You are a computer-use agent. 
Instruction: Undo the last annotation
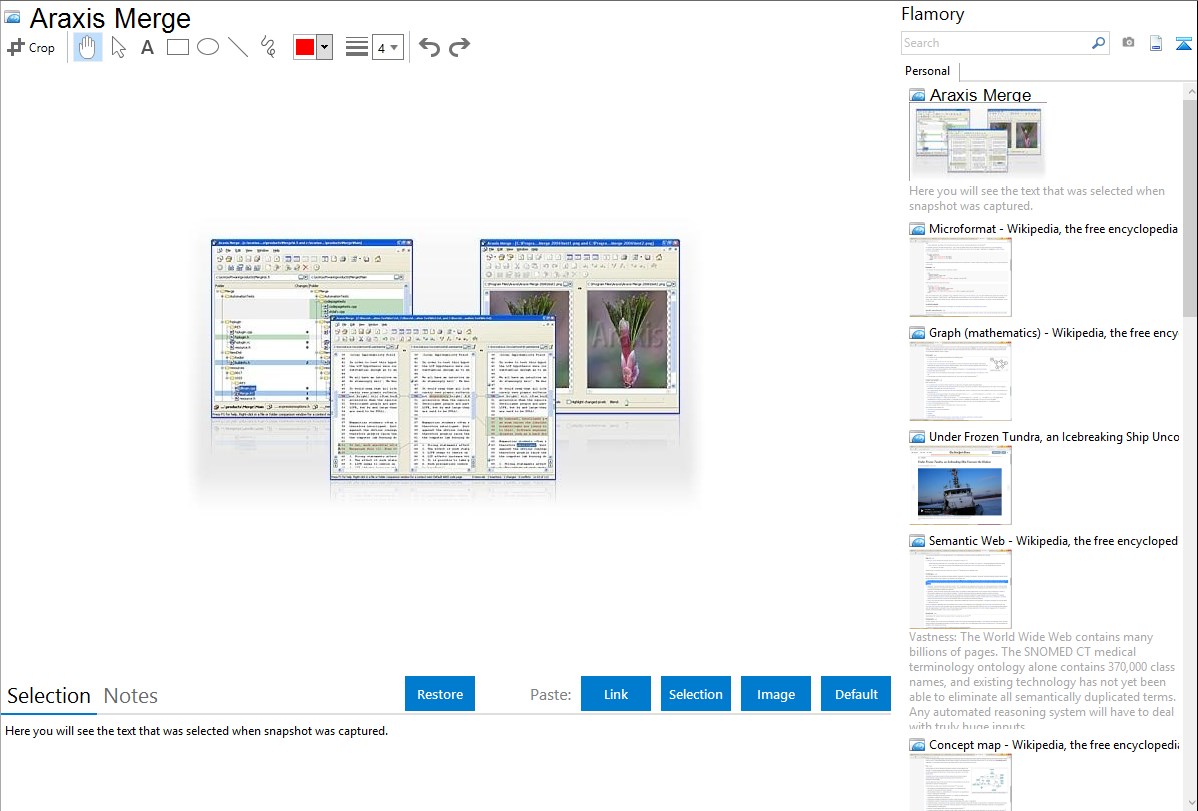coord(429,47)
